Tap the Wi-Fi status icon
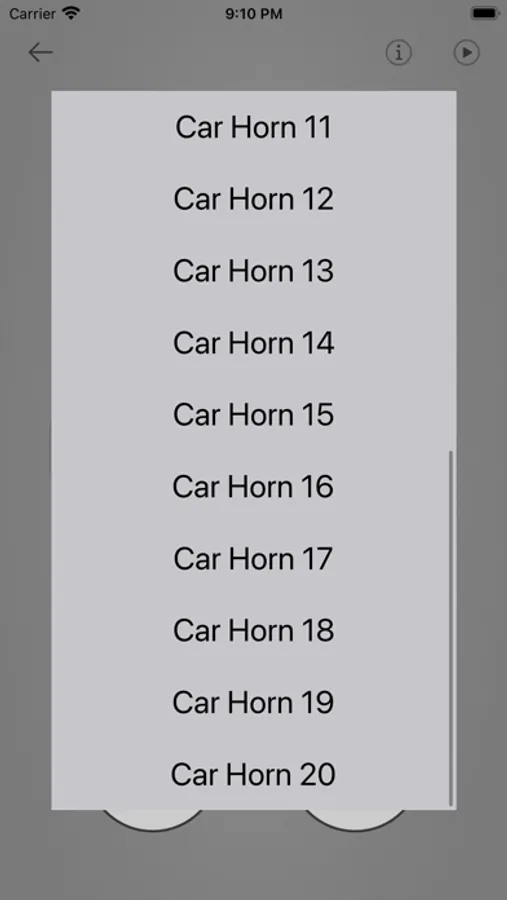The width and height of the screenshot is (507, 900). pyautogui.click(x=71, y=13)
